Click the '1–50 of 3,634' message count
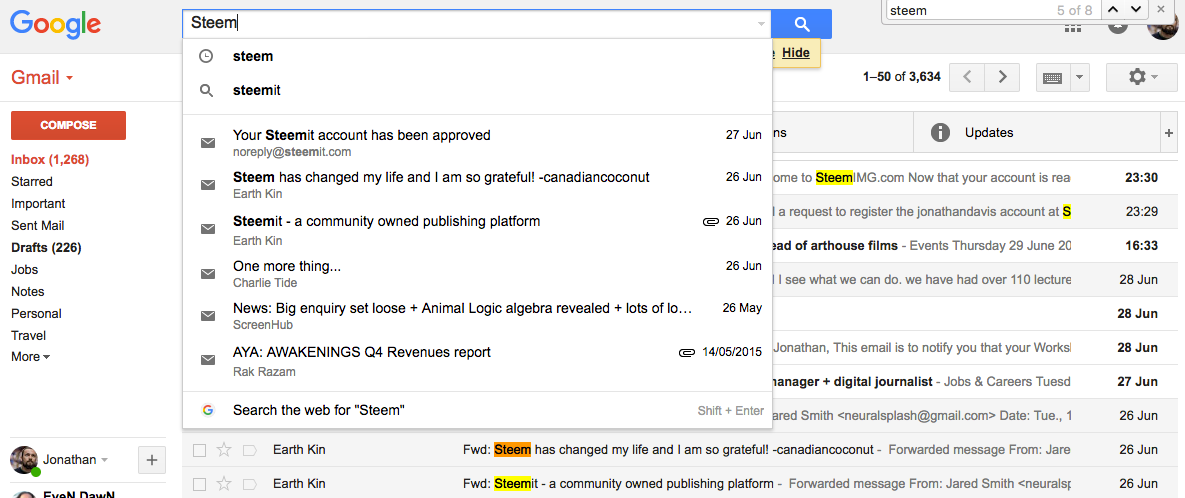 coord(901,76)
